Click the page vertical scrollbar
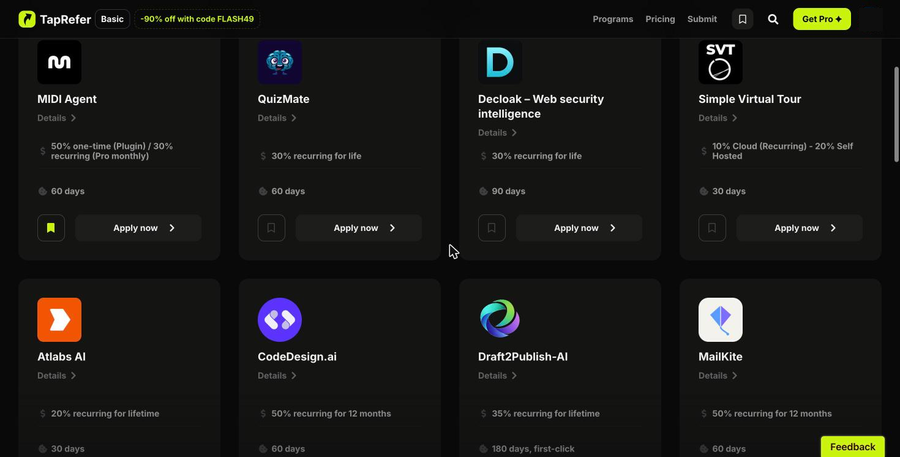Screen dimensions: 900x457 897,114
